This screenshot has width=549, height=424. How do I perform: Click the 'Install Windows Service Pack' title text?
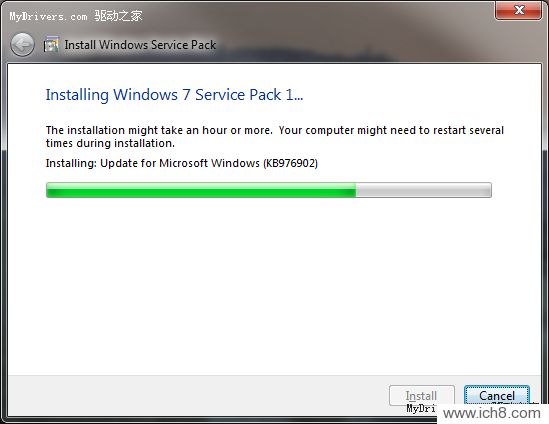(140, 45)
